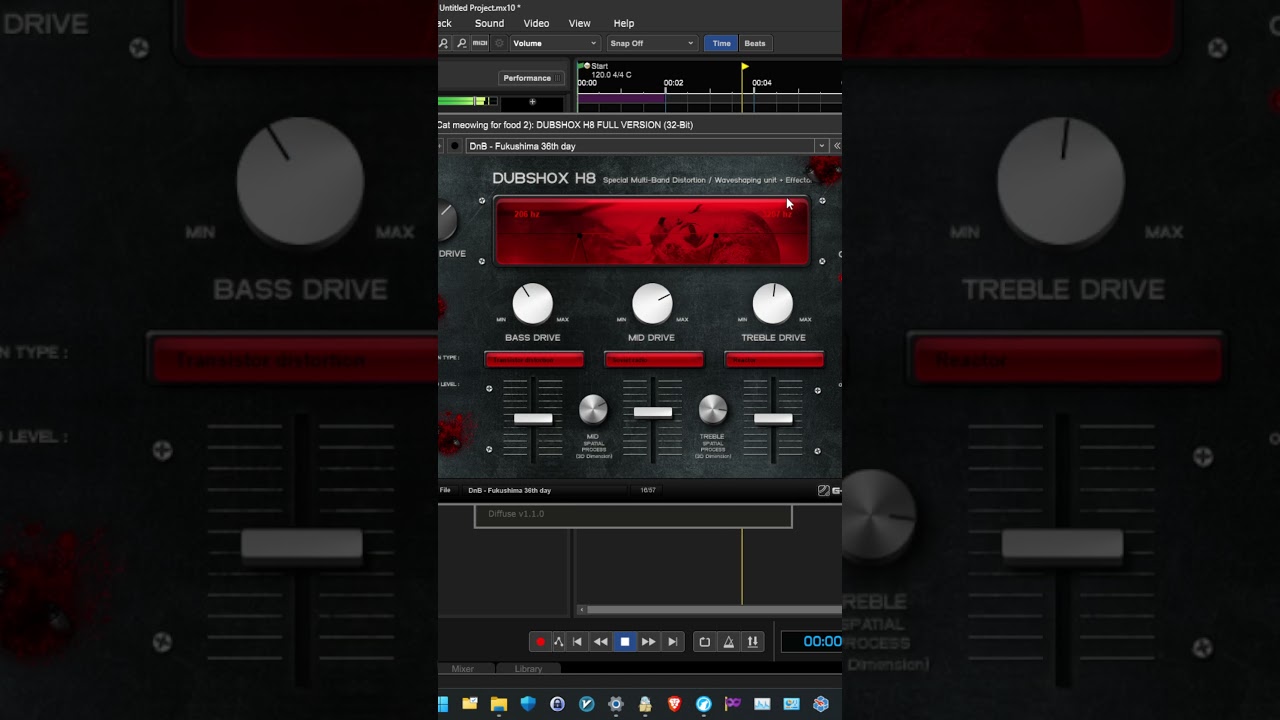Click the up-down arrows transport icon
1280x720 pixels.
753,642
